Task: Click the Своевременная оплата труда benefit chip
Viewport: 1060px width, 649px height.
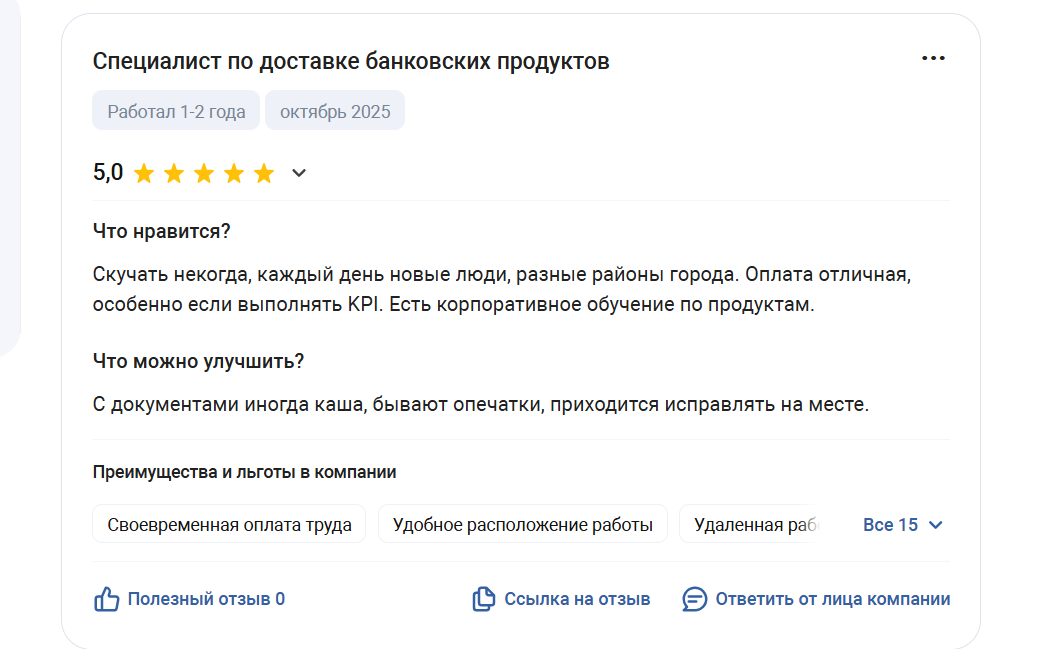Action: click(x=229, y=525)
